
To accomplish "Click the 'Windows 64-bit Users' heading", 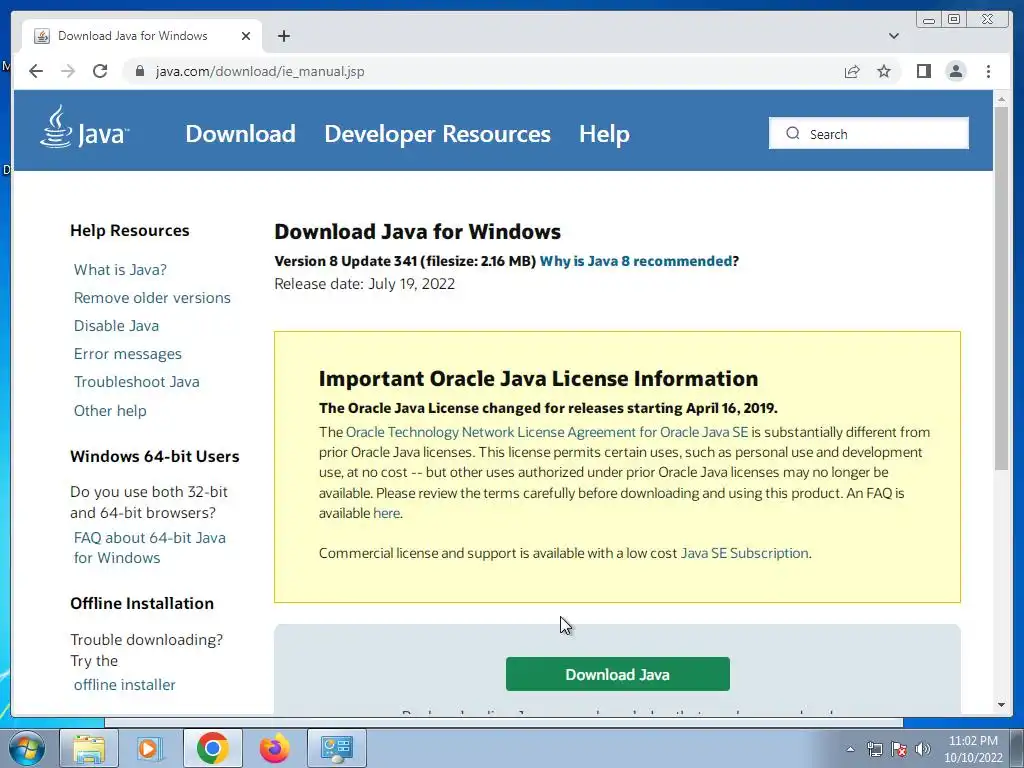I will point(155,456).
